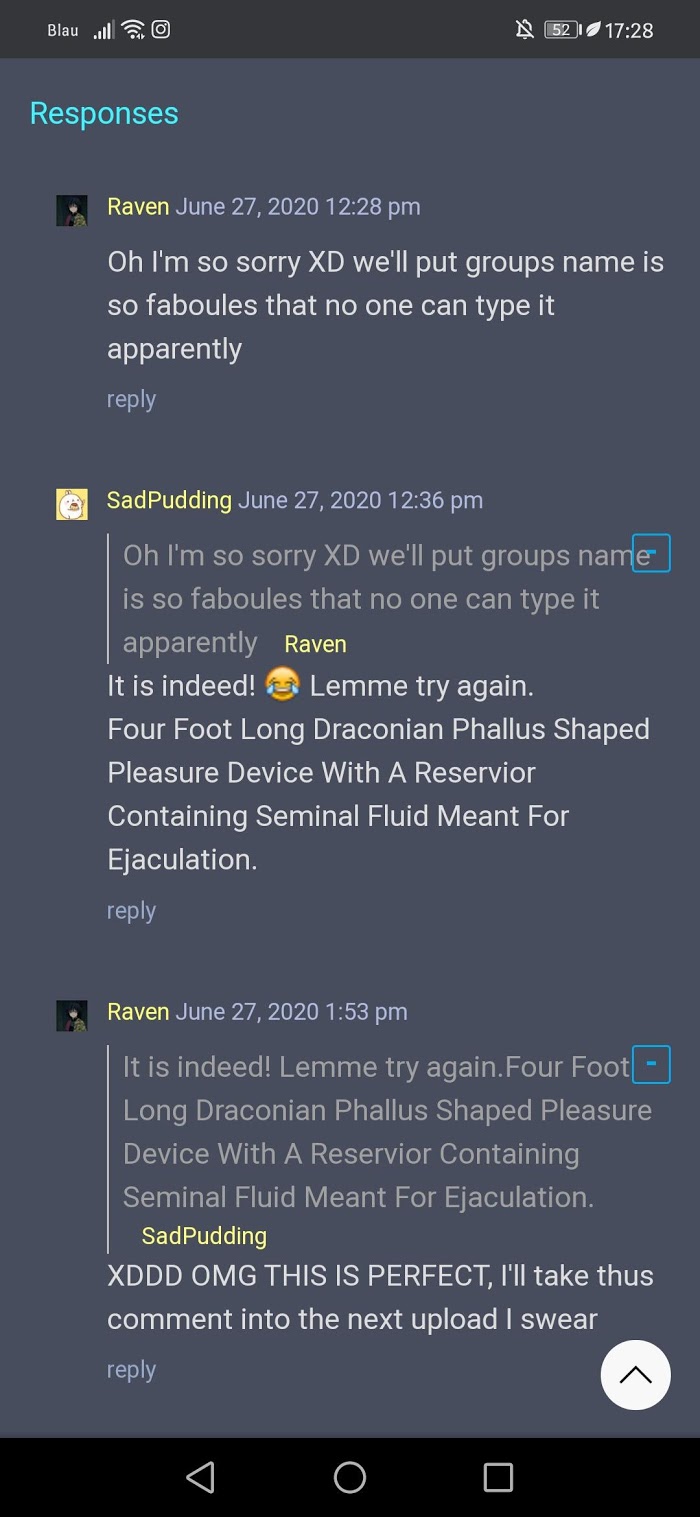Reply to SadPudding's comment

131,911
